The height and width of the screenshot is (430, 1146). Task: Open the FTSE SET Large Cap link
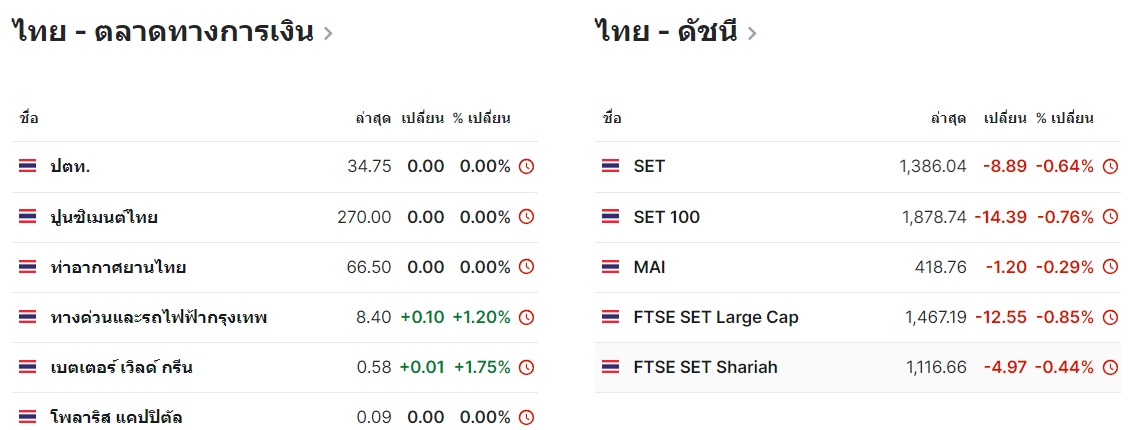[x=716, y=317]
